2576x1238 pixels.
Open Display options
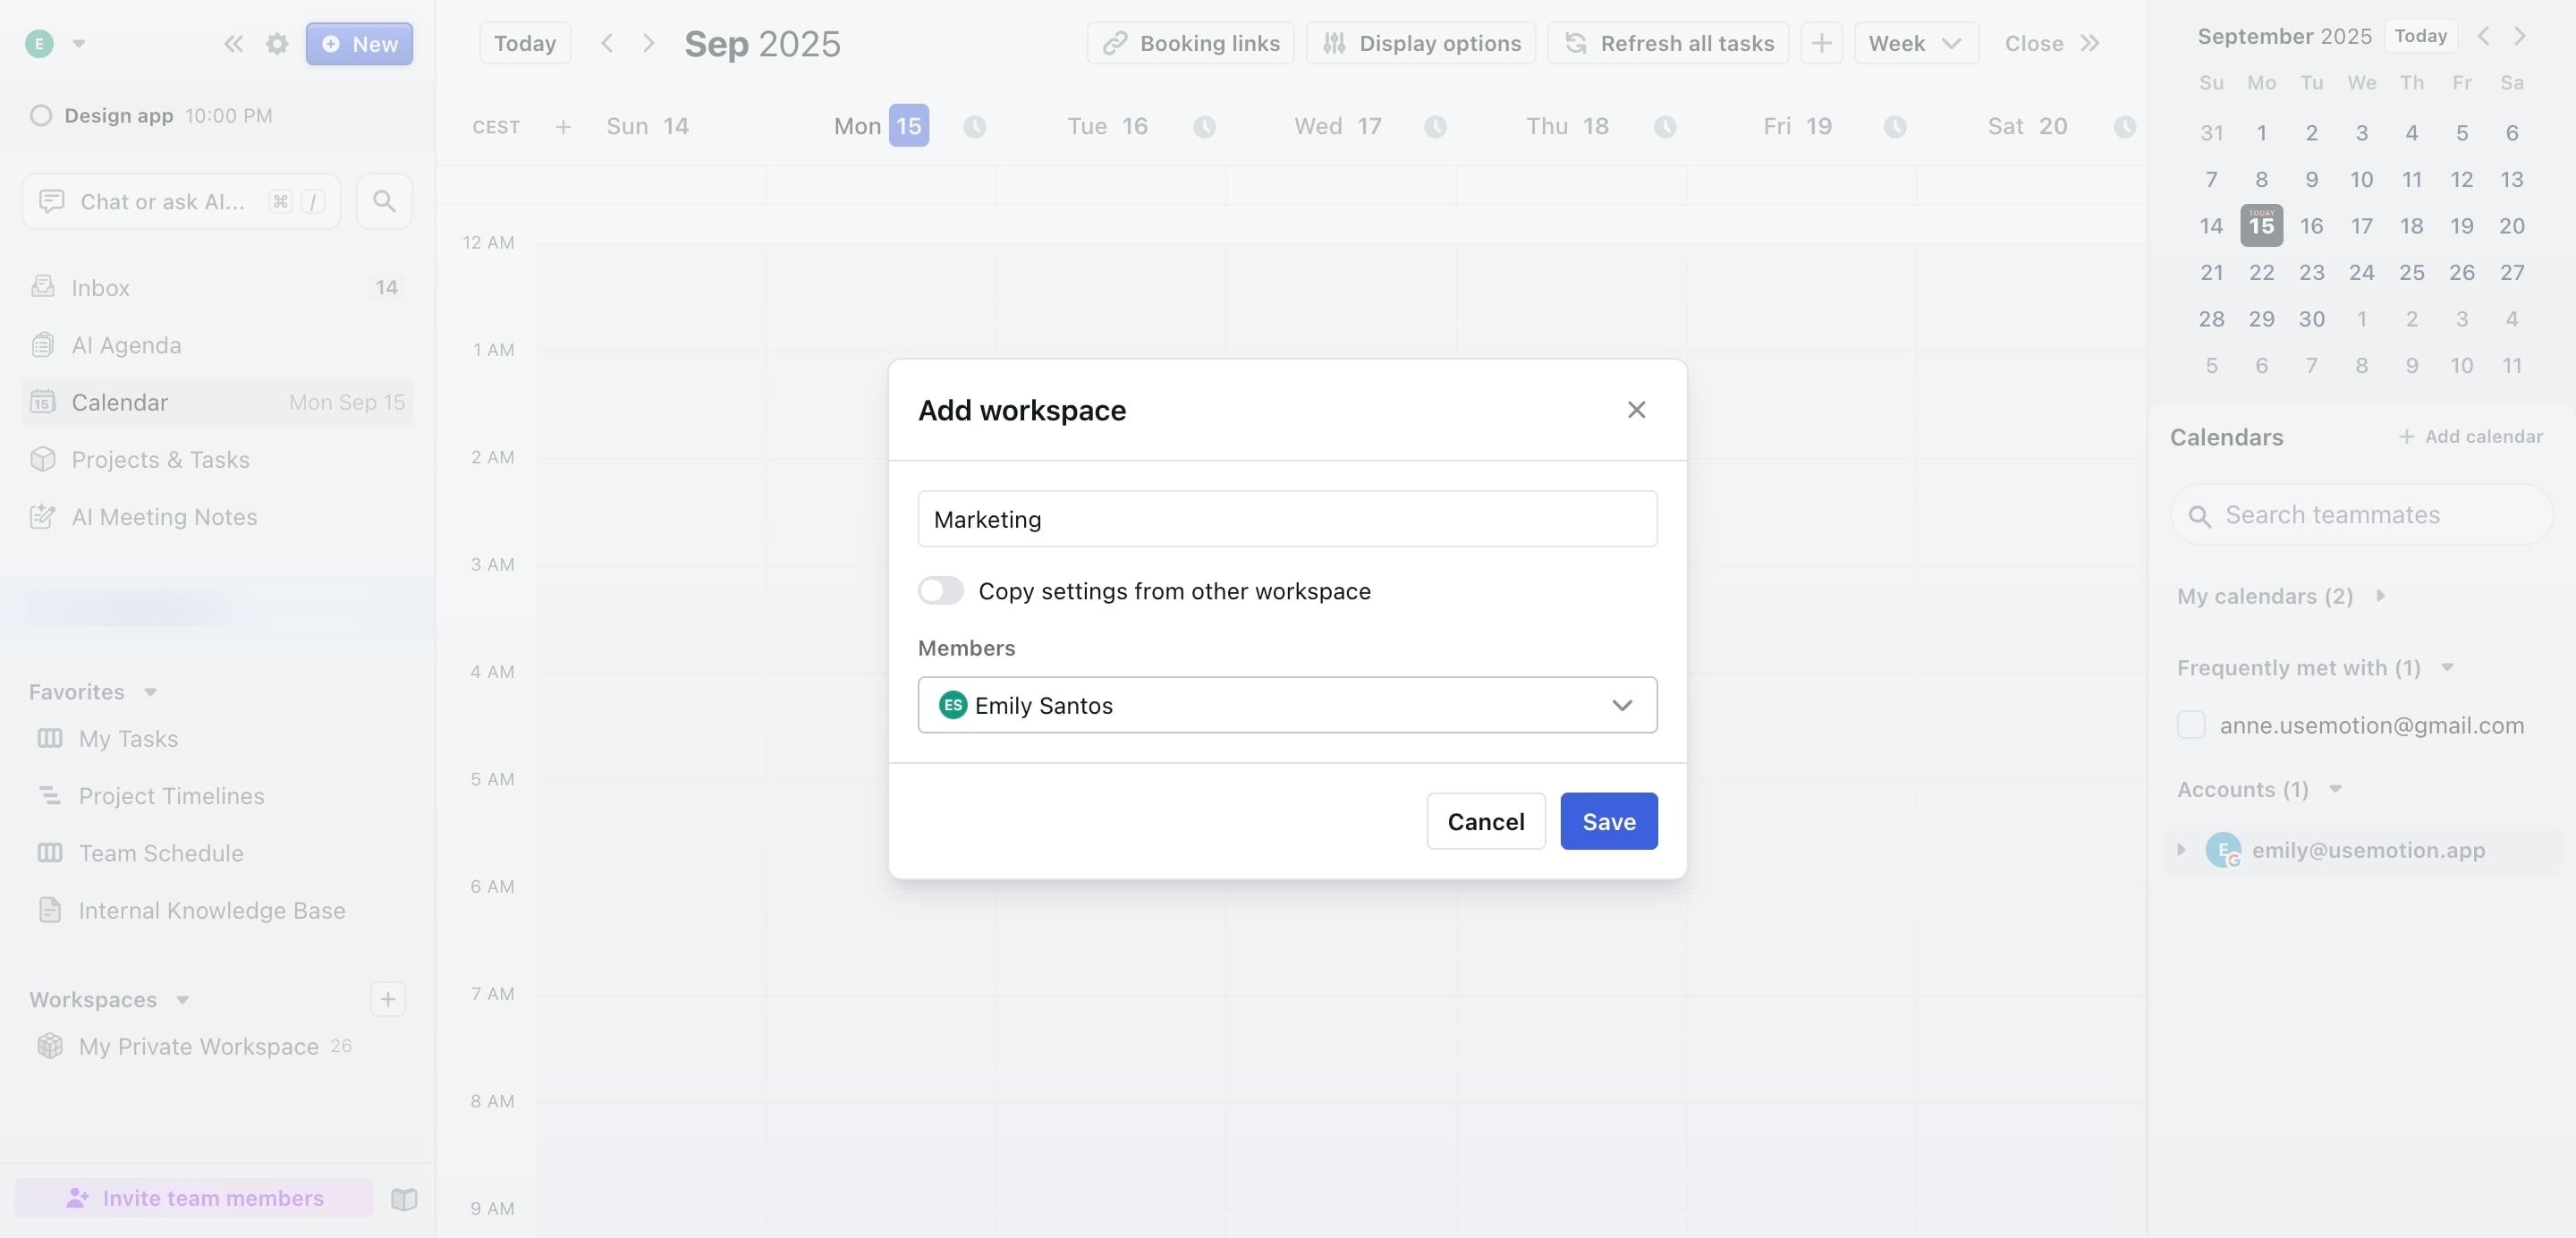pyautogui.click(x=1421, y=43)
